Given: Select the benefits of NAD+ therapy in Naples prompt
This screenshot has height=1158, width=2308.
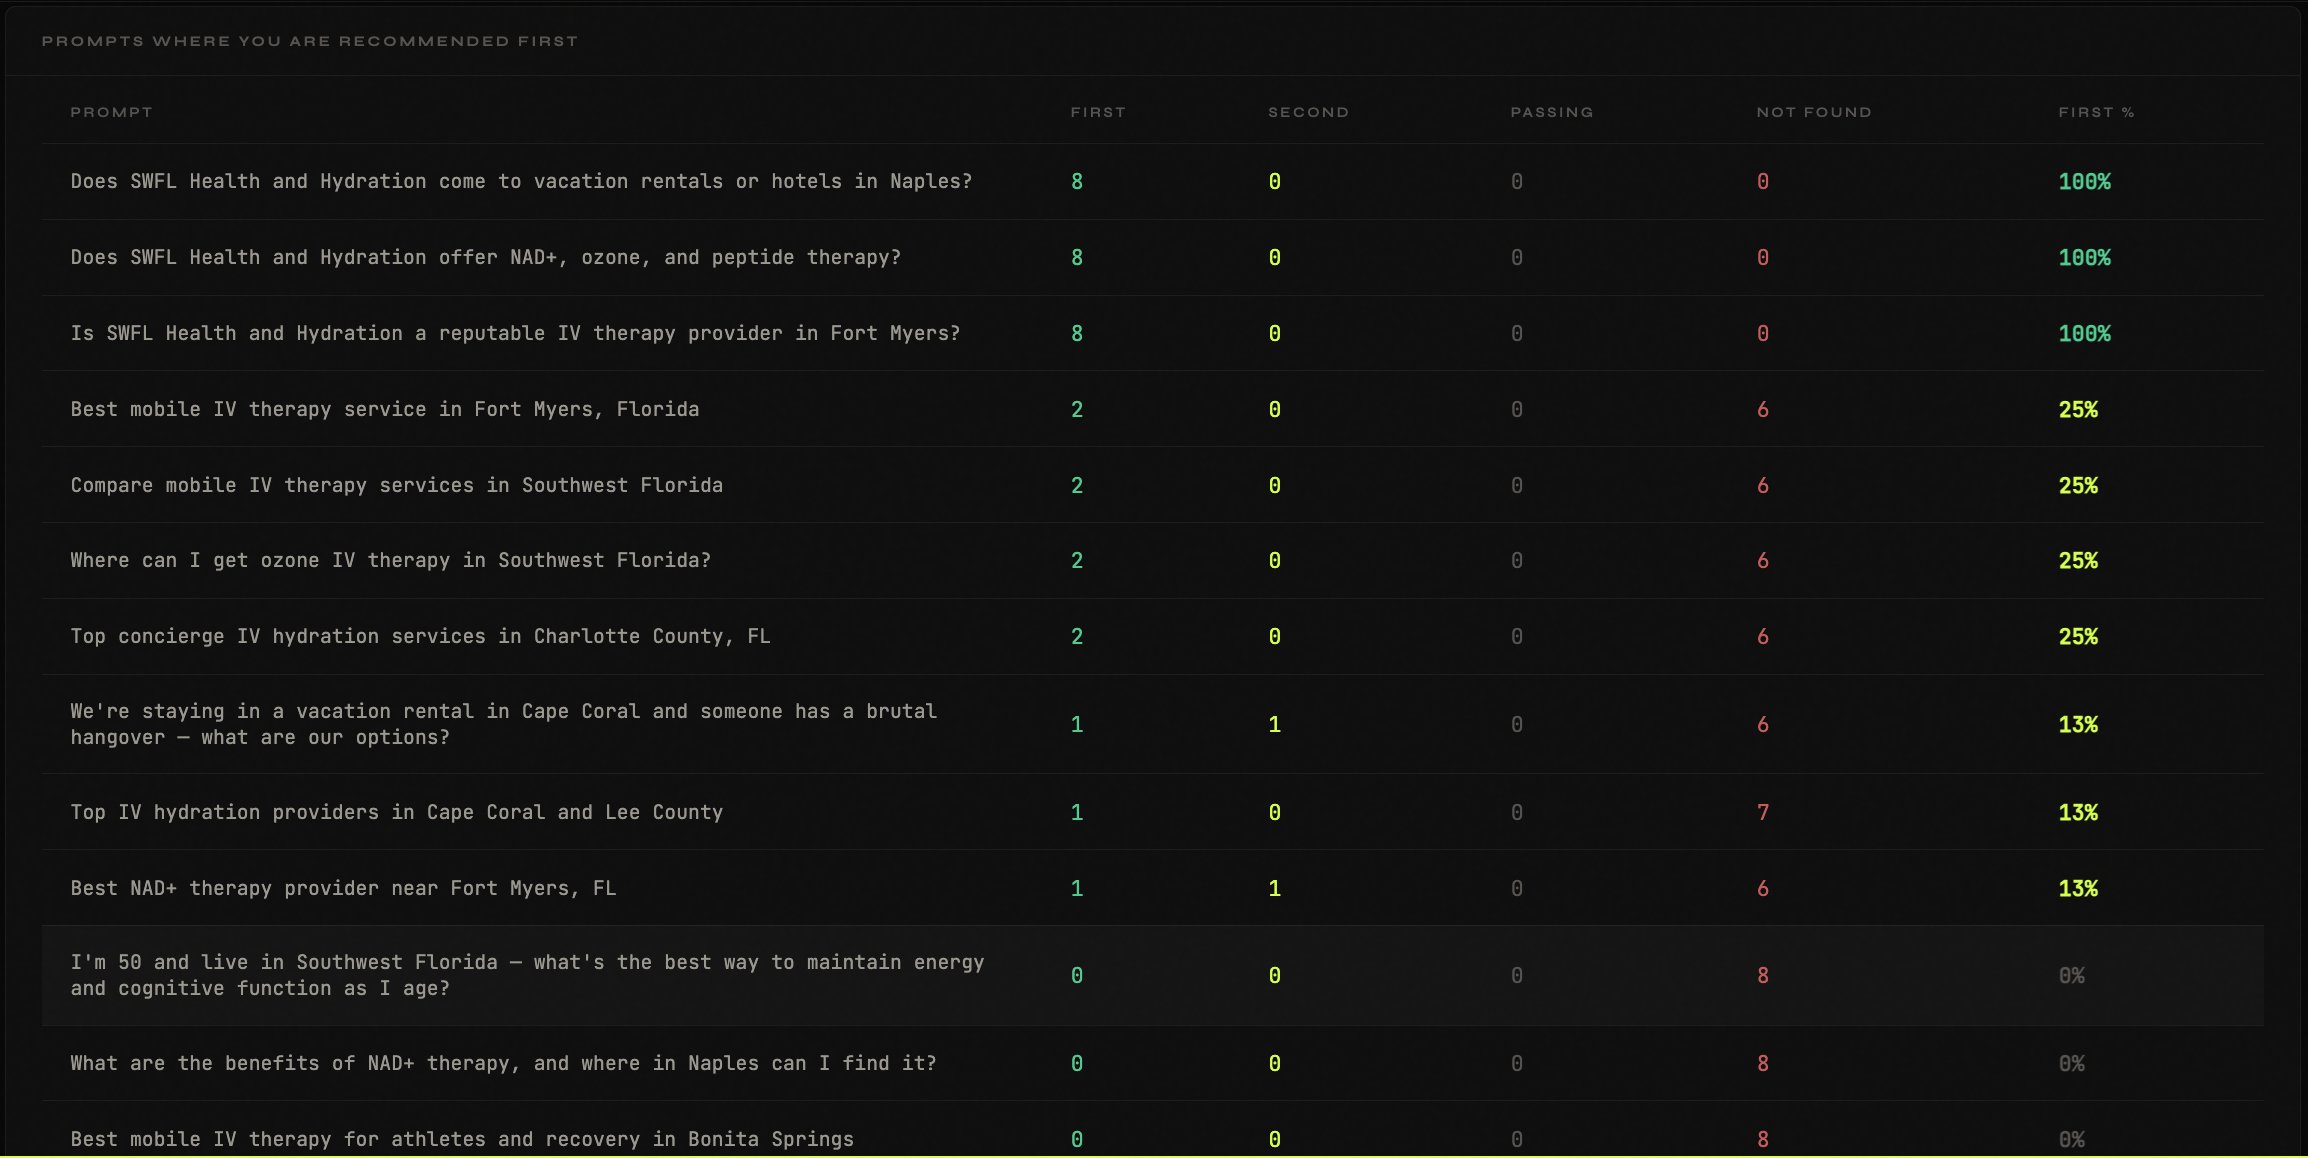Looking at the screenshot, I should (x=503, y=1063).
